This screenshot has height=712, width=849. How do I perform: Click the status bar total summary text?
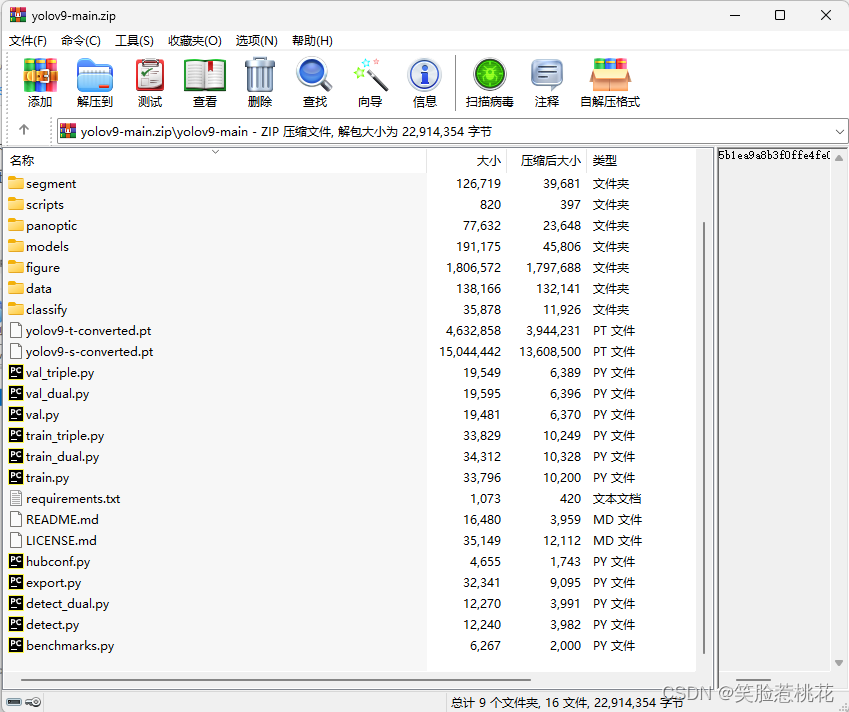click(567, 702)
